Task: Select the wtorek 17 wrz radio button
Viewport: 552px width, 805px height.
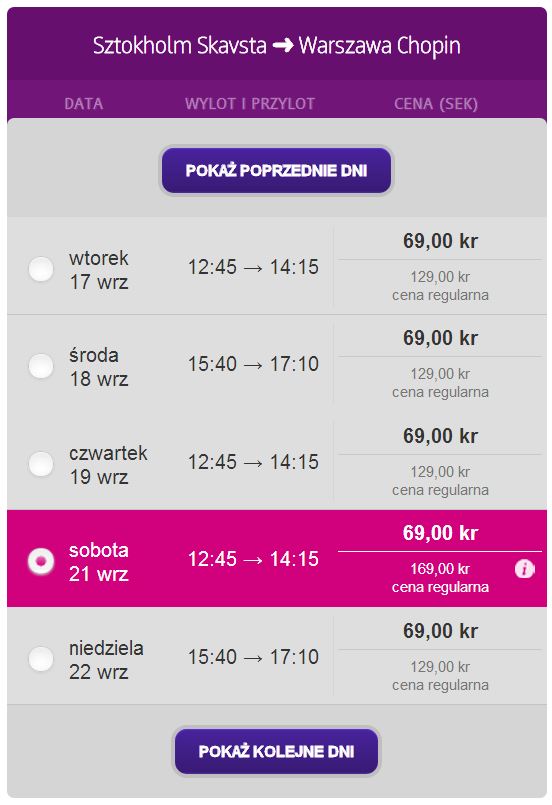Action: click(41, 269)
